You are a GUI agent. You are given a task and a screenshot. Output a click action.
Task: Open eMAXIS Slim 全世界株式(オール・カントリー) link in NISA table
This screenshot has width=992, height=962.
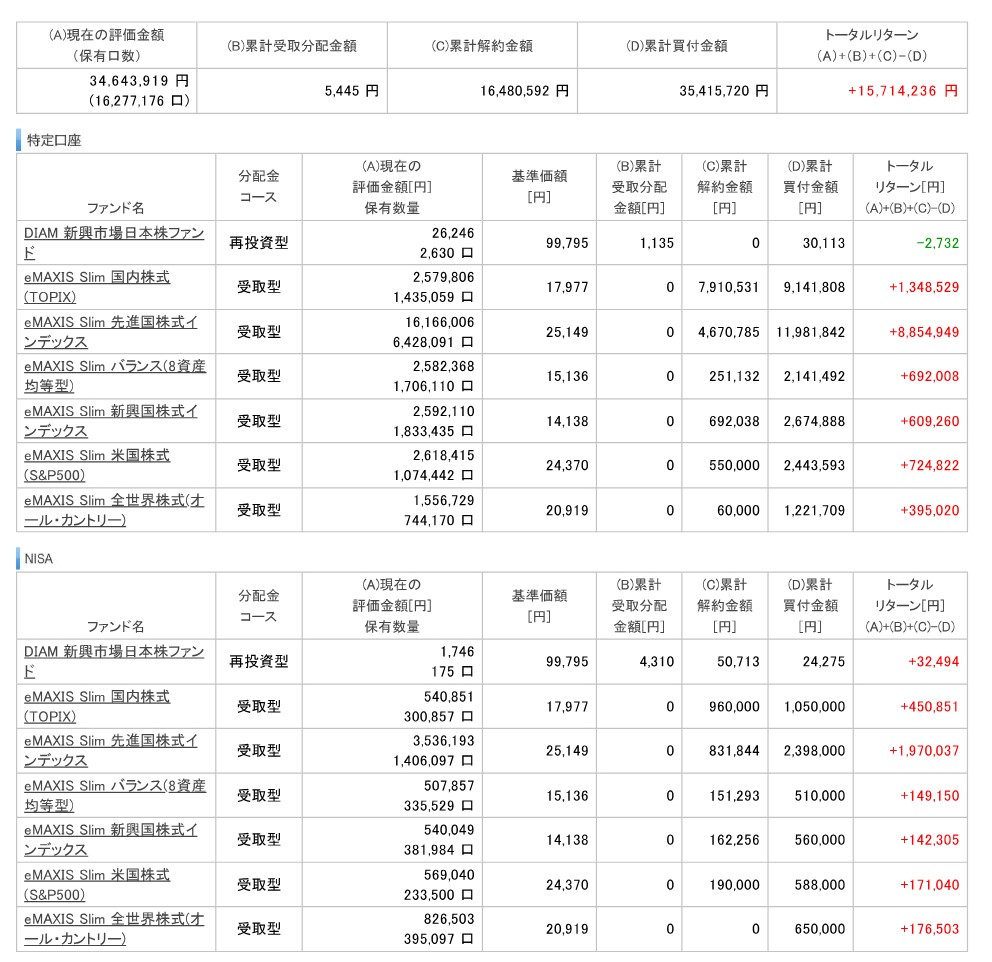click(x=114, y=929)
